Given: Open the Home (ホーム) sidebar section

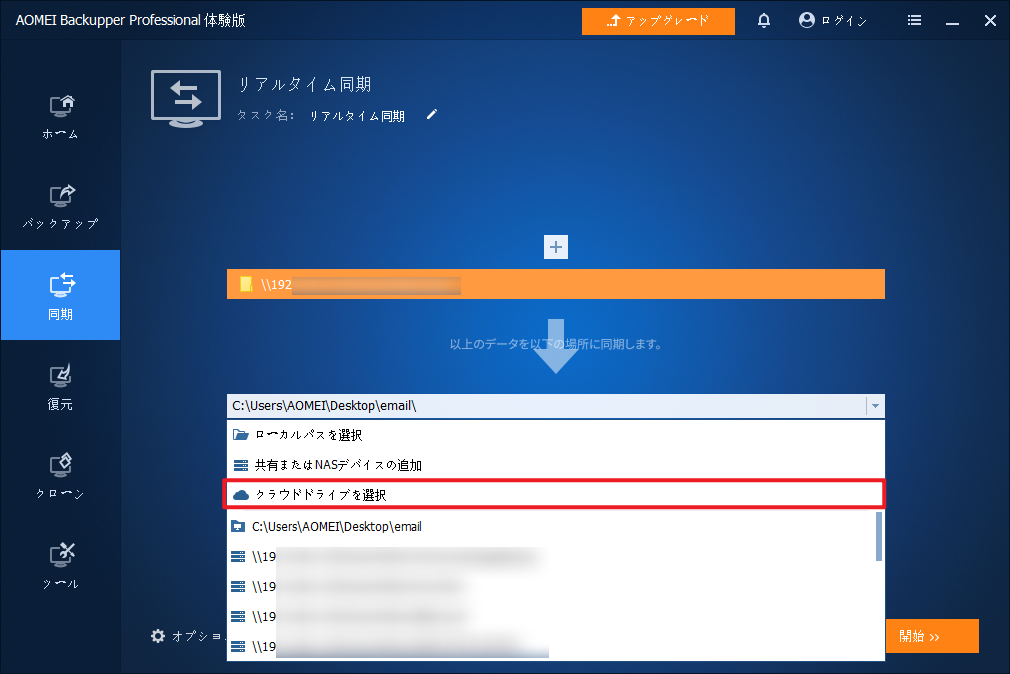Looking at the screenshot, I should tap(60, 116).
